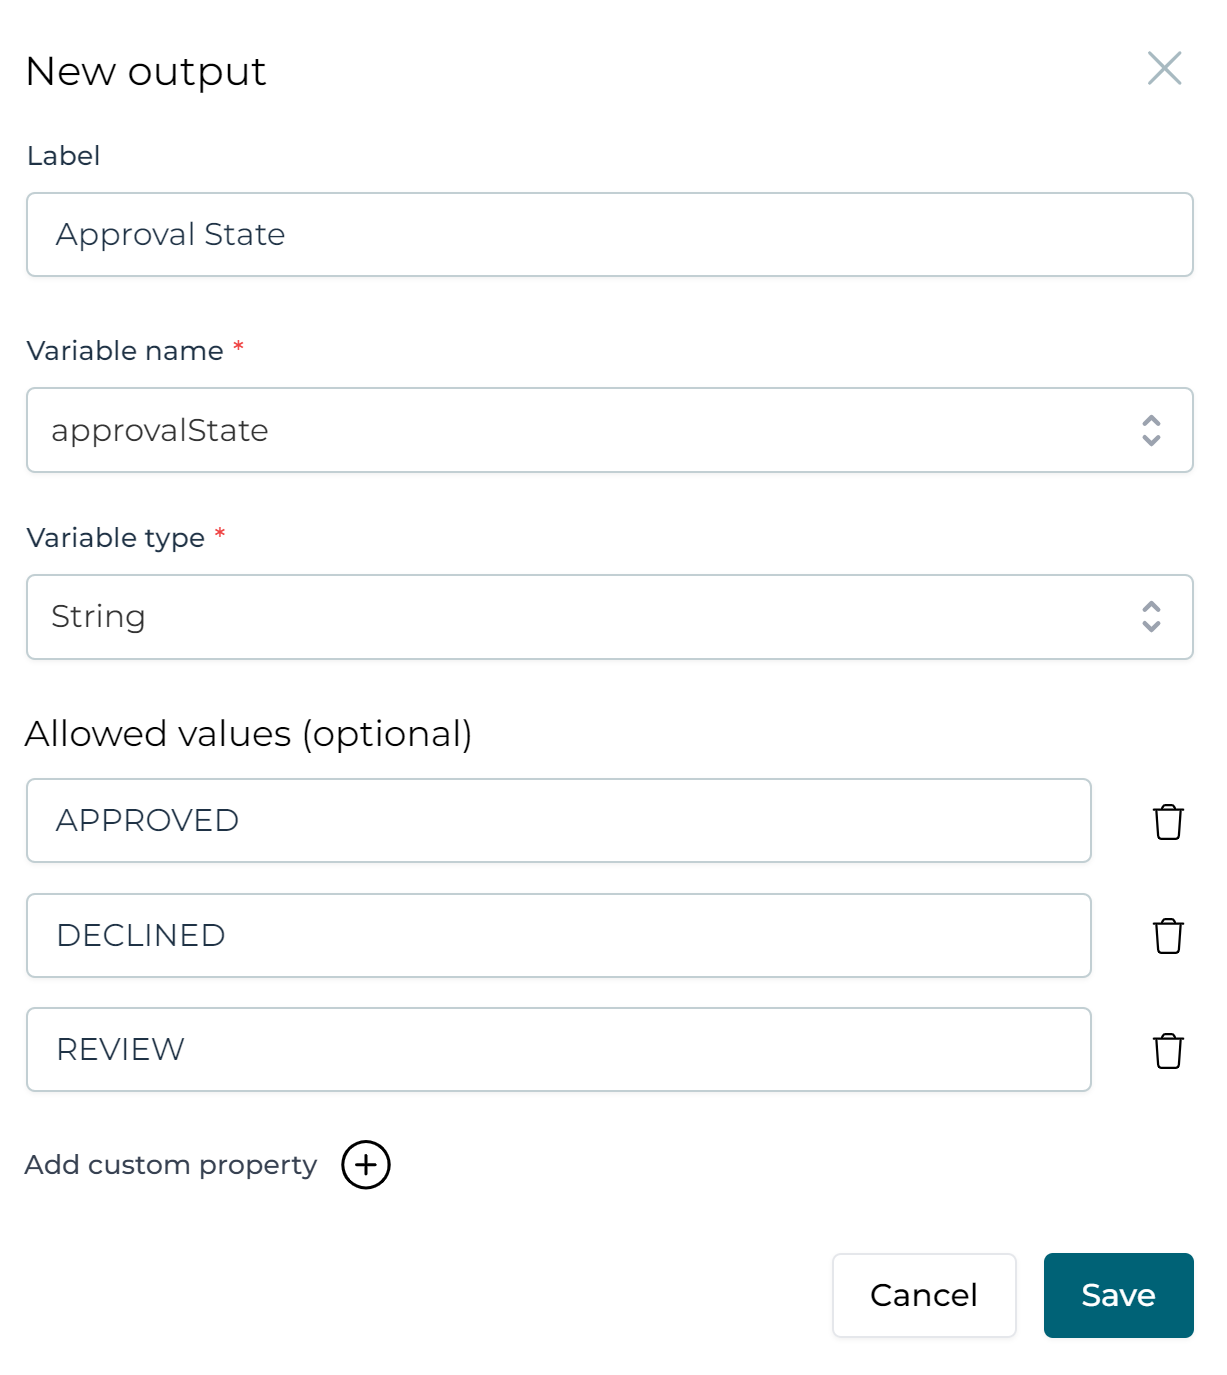Click the X to close the New output dialog
Screen dimensions: 1227x1375
point(1164,69)
